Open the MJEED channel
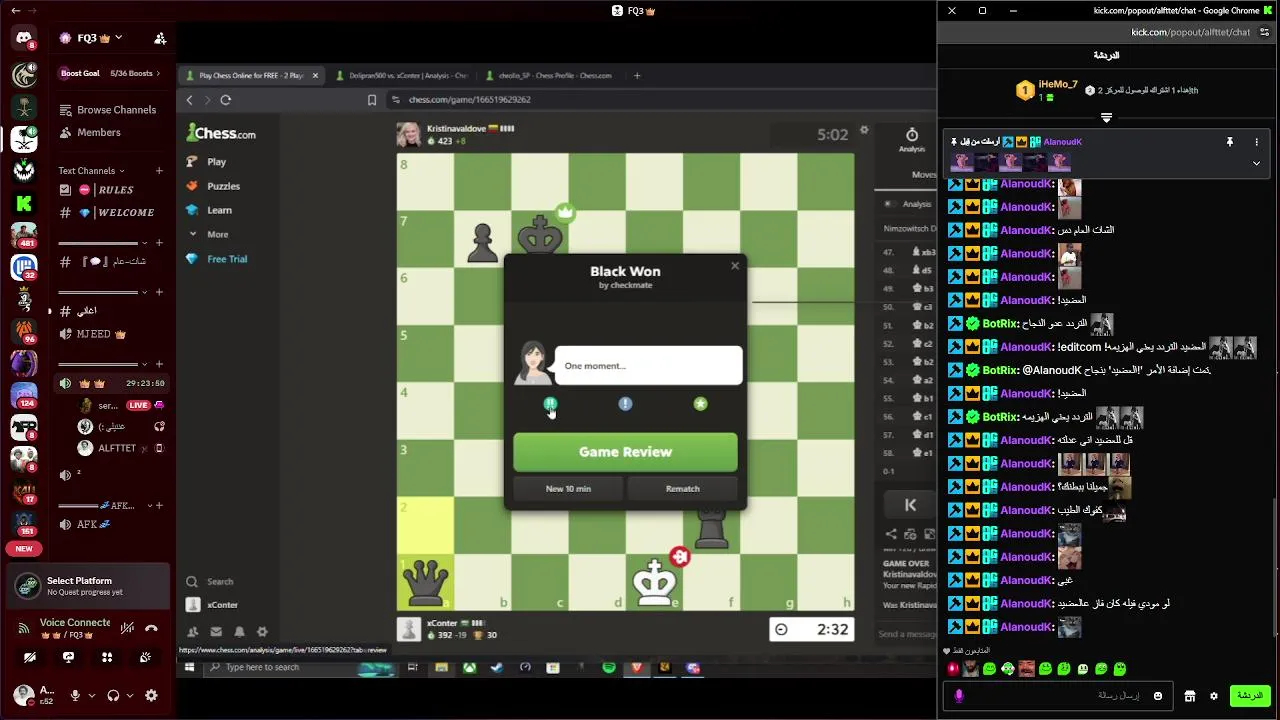 click(x=110, y=334)
